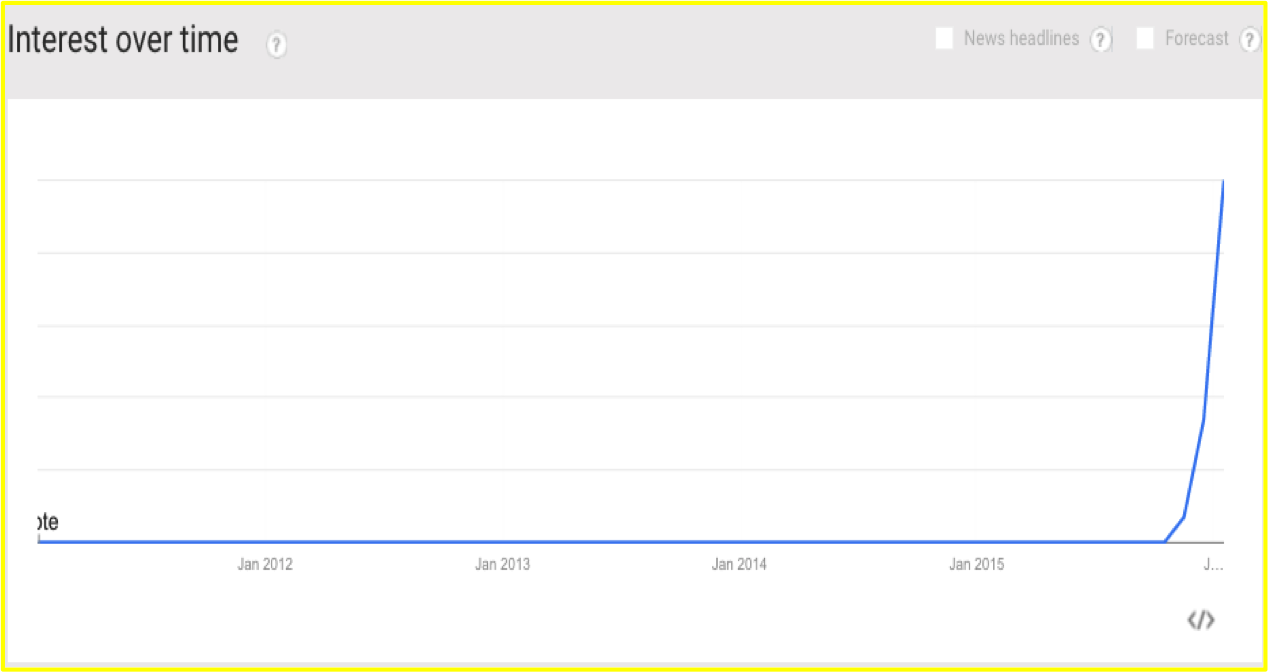Click the News headlines label text
This screenshot has height=672, width=1268.
(x=1021, y=39)
